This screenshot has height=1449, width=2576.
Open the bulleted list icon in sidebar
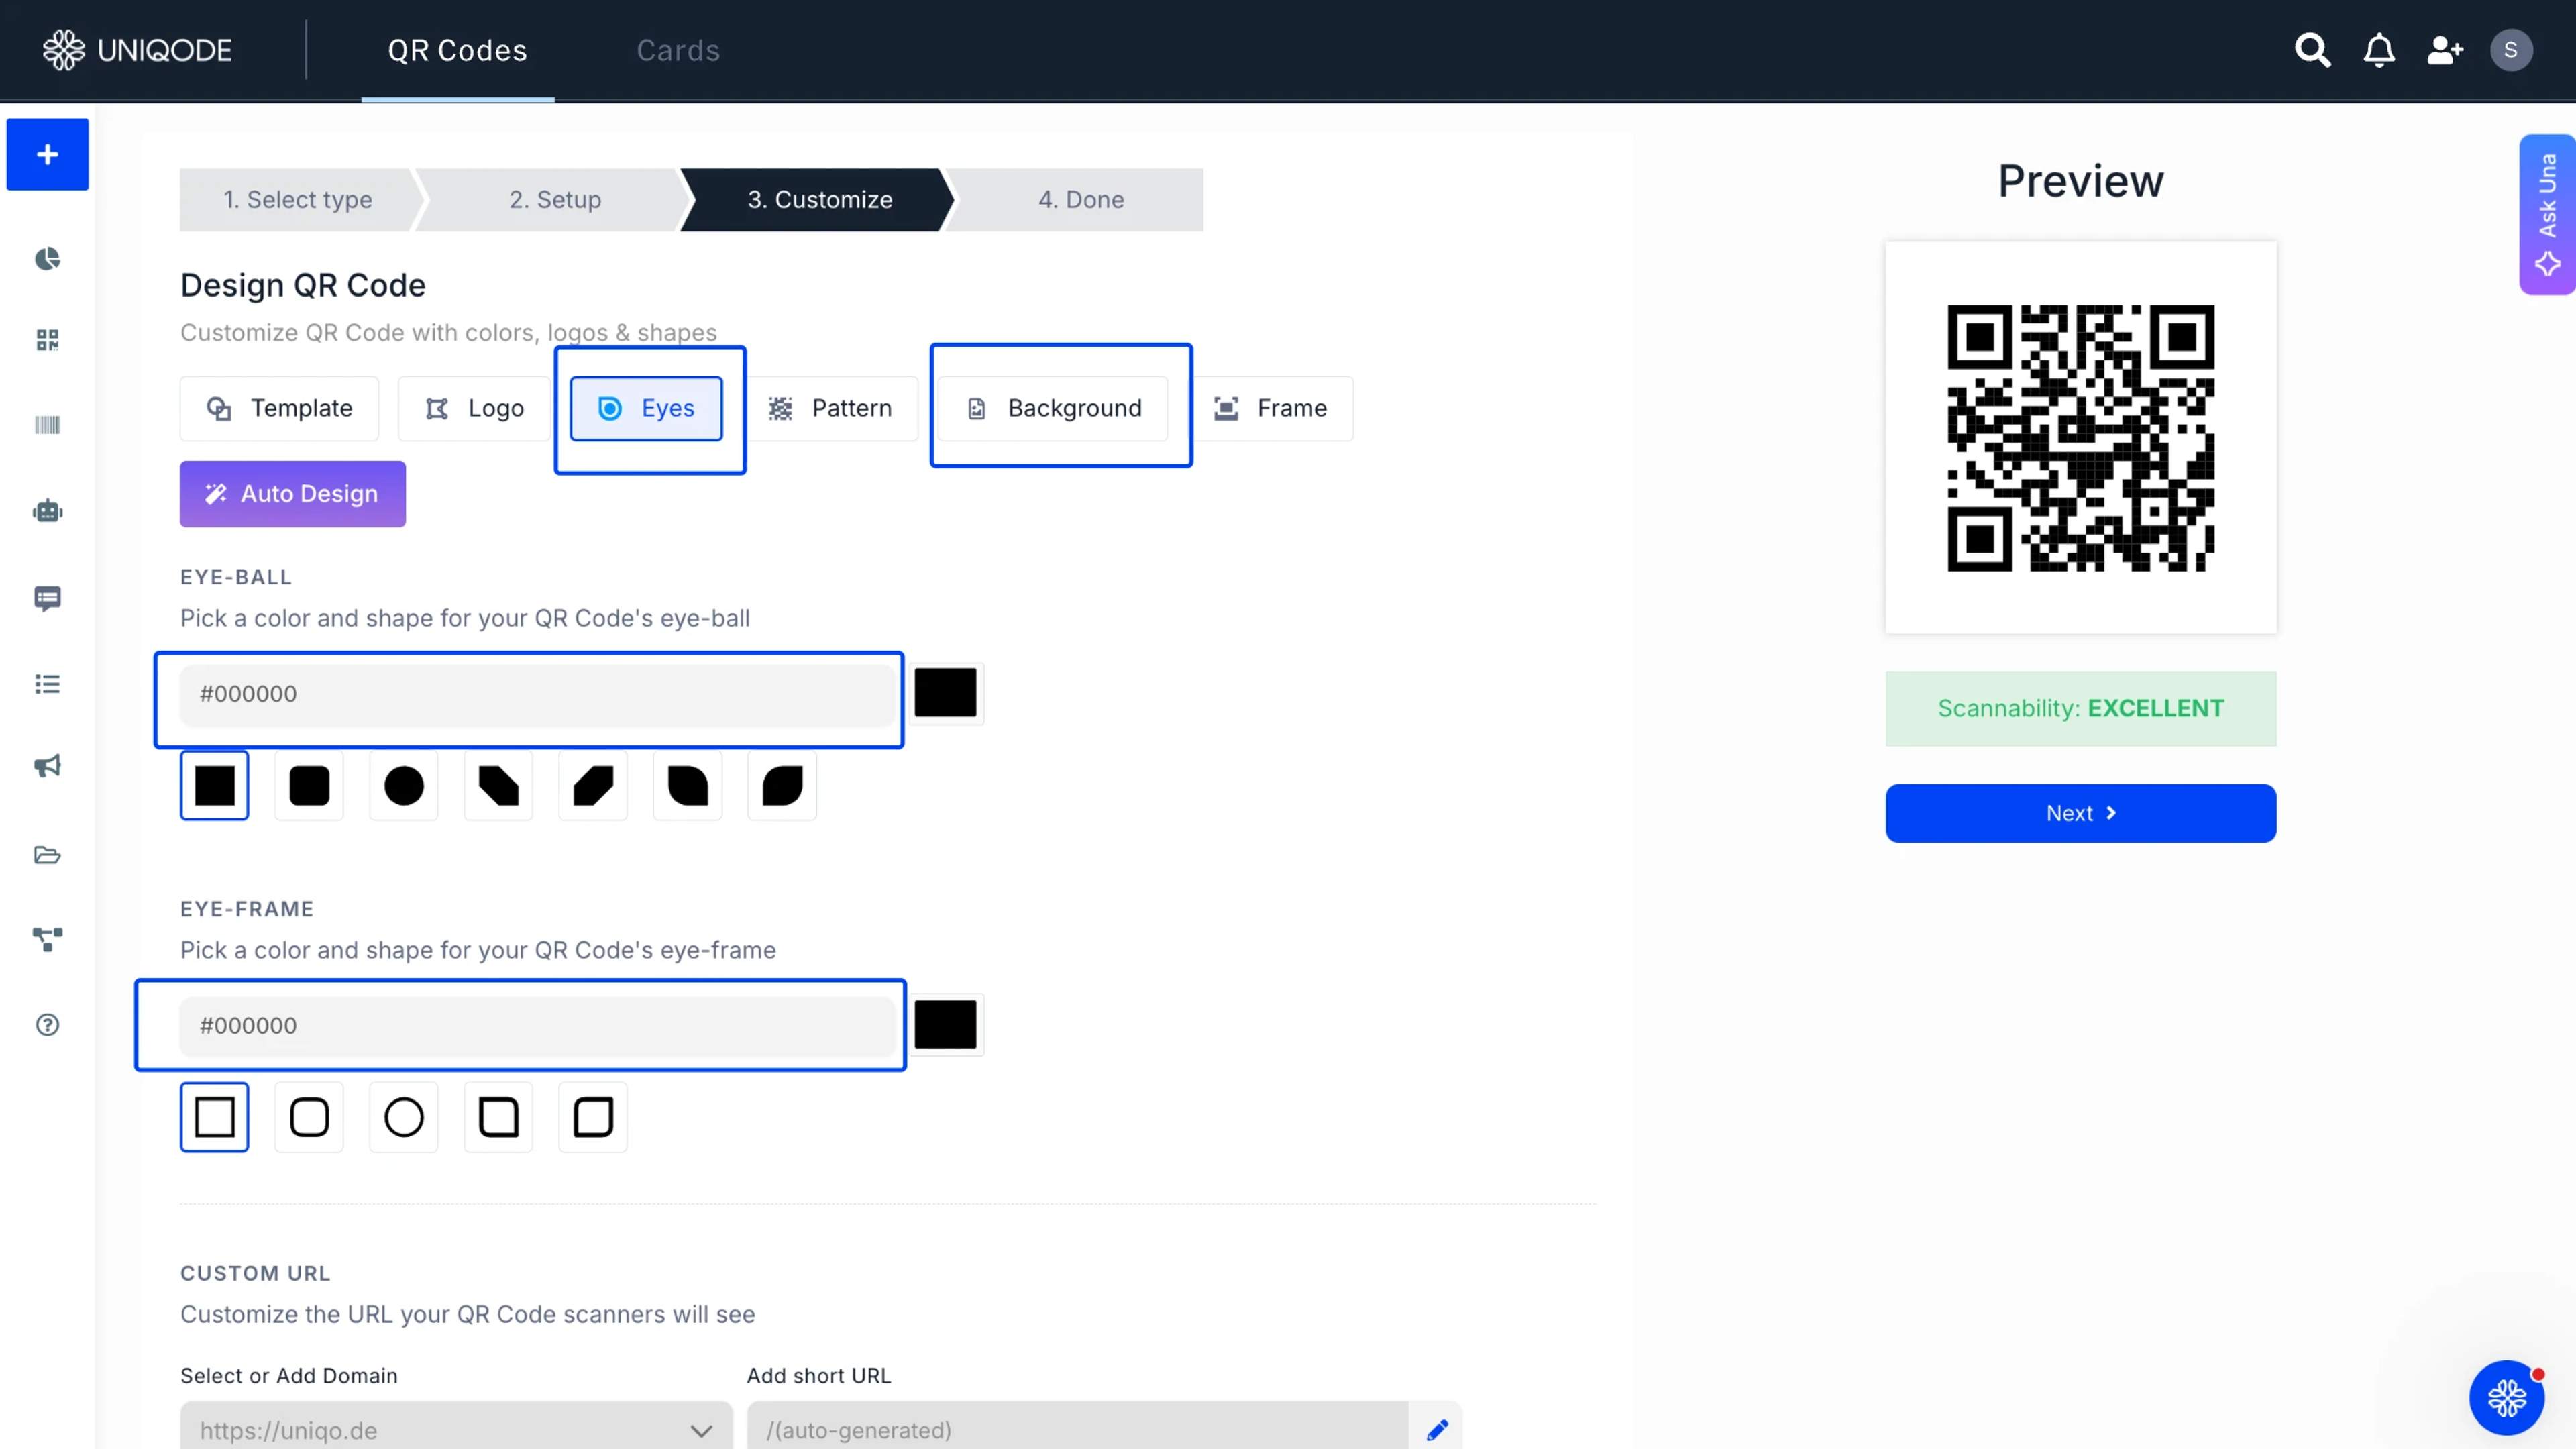[x=47, y=684]
